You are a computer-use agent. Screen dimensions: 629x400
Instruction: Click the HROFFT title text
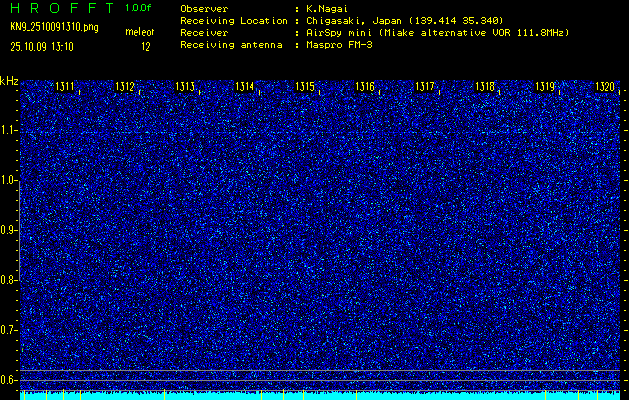58,8
